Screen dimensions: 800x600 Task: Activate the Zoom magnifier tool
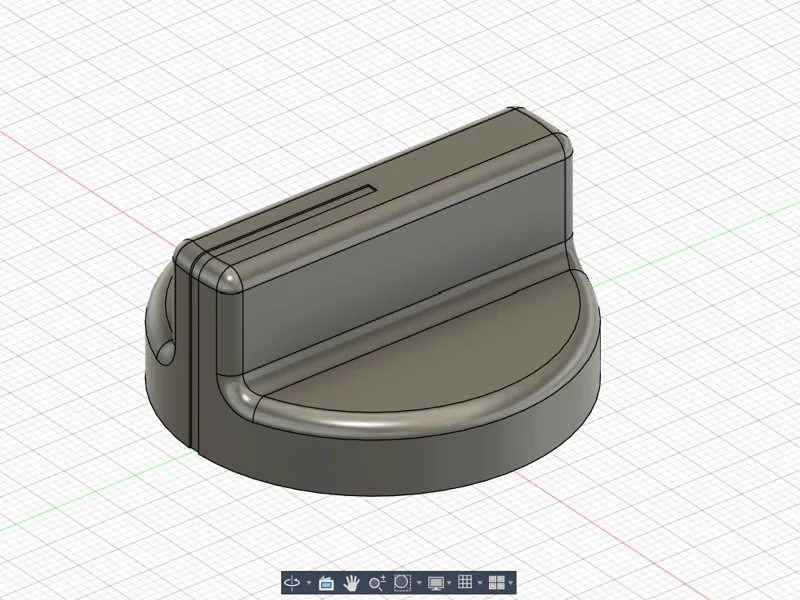[377, 582]
